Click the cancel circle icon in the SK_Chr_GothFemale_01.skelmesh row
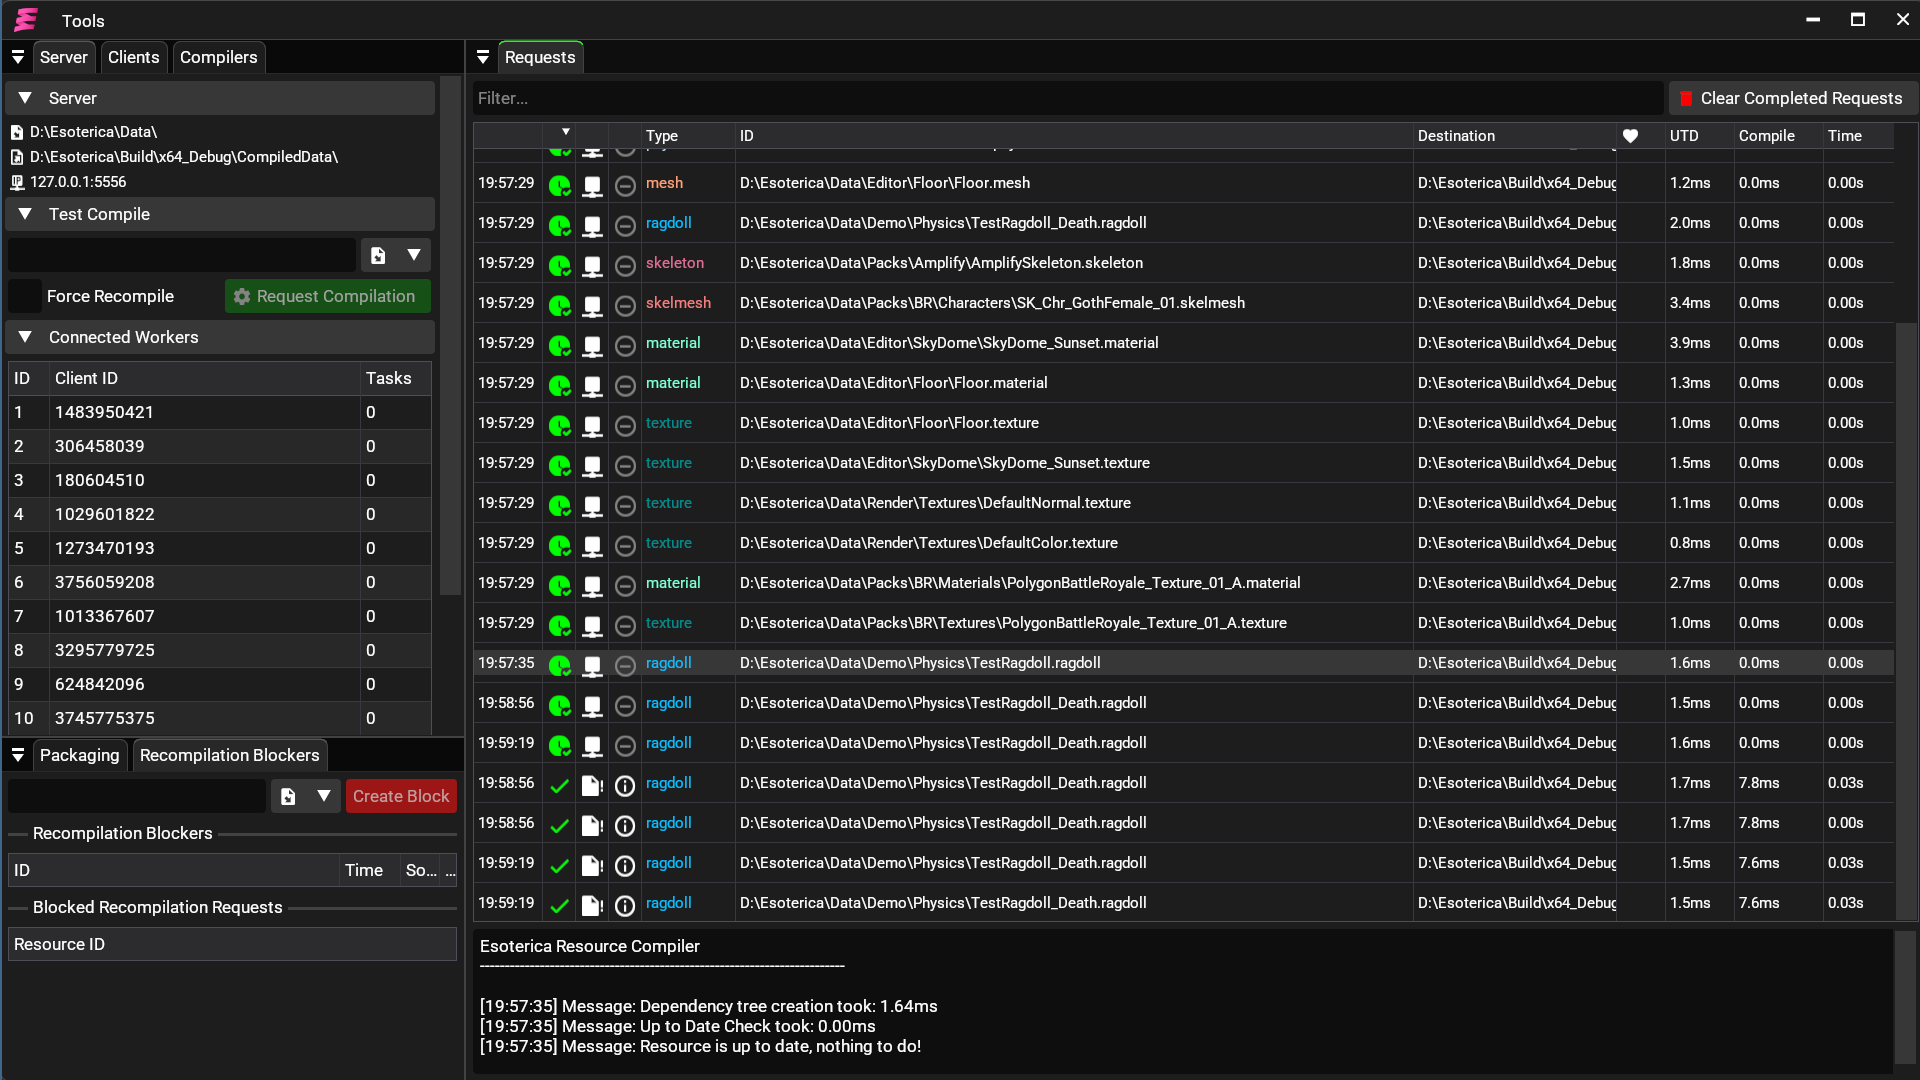The height and width of the screenshot is (1080, 1920). (x=625, y=305)
